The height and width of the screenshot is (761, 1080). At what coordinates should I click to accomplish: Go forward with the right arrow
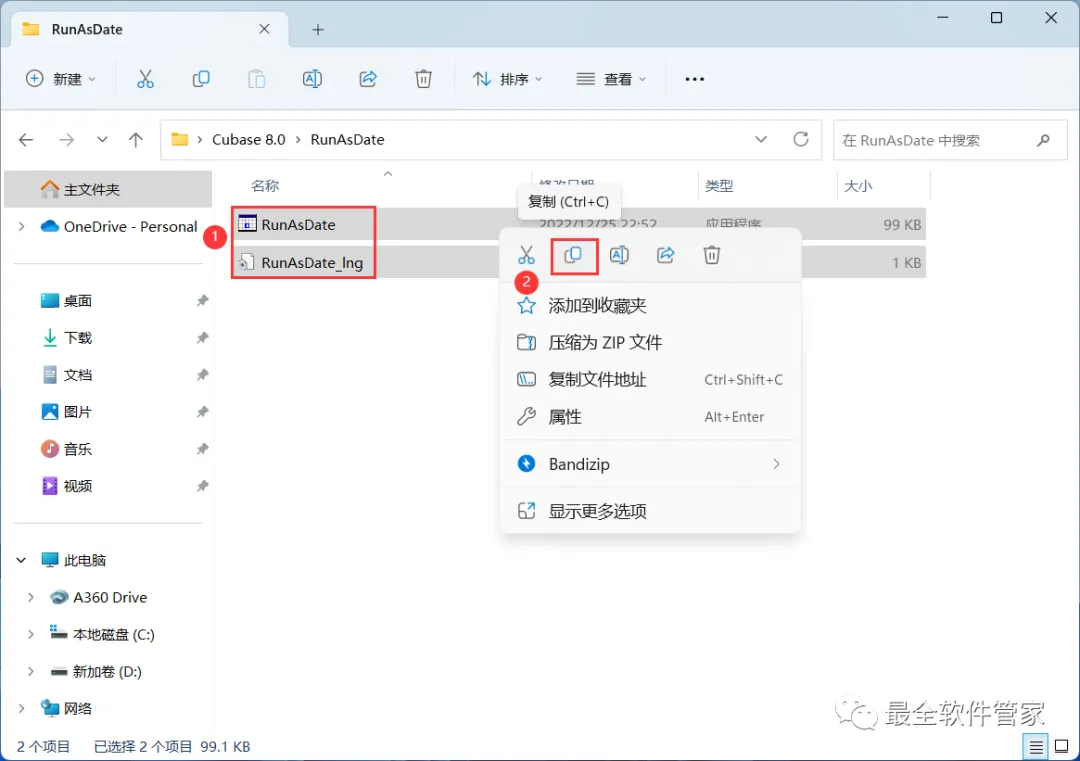66,140
